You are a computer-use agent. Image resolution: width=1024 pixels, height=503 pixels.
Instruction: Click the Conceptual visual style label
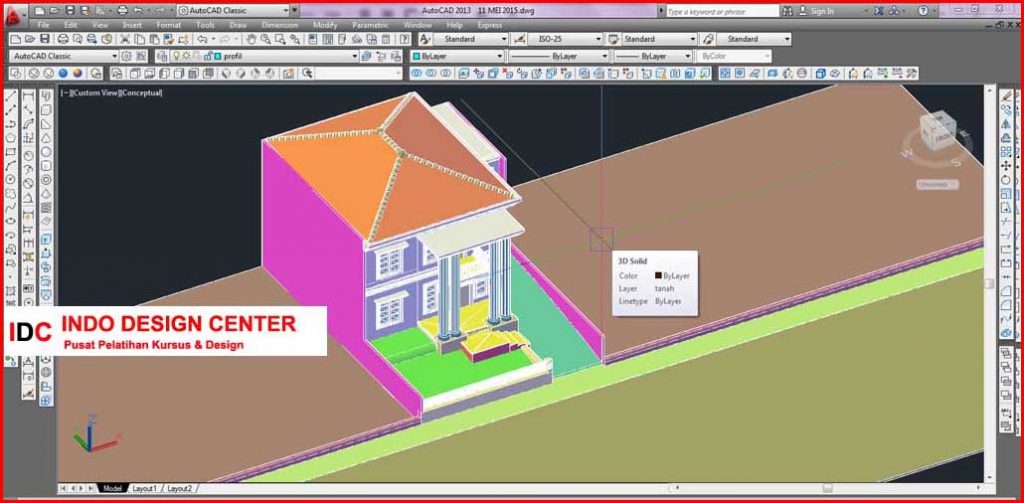141,93
